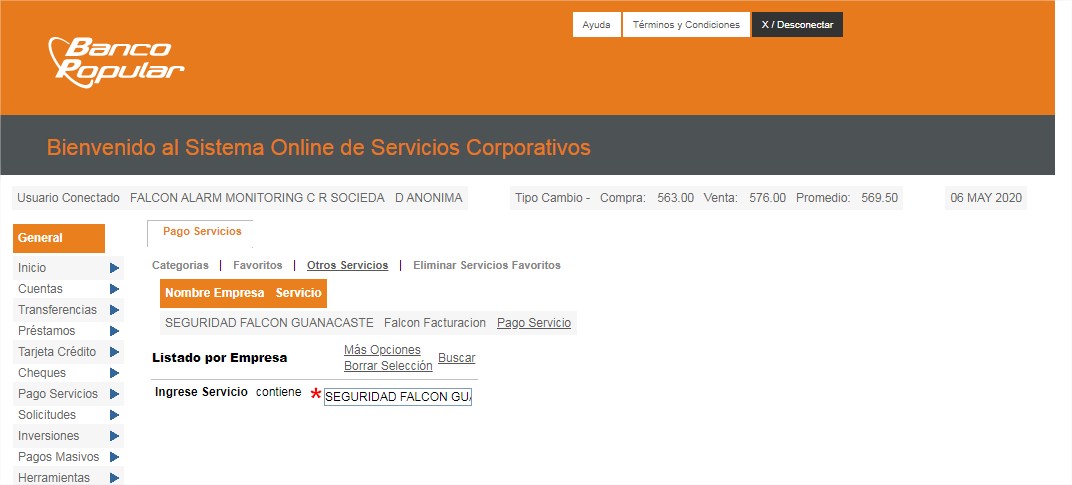Open the Inversiones sidebar item
The height and width of the screenshot is (485, 1072).
click(49, 436)
